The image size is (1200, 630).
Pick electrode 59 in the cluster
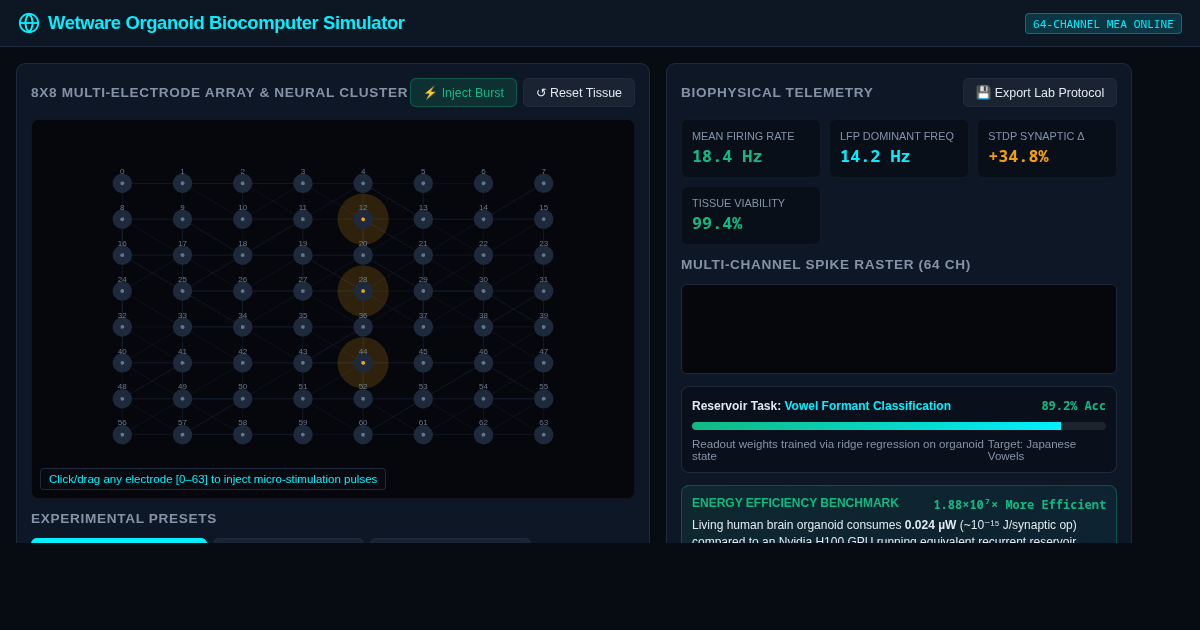[303, 435]
